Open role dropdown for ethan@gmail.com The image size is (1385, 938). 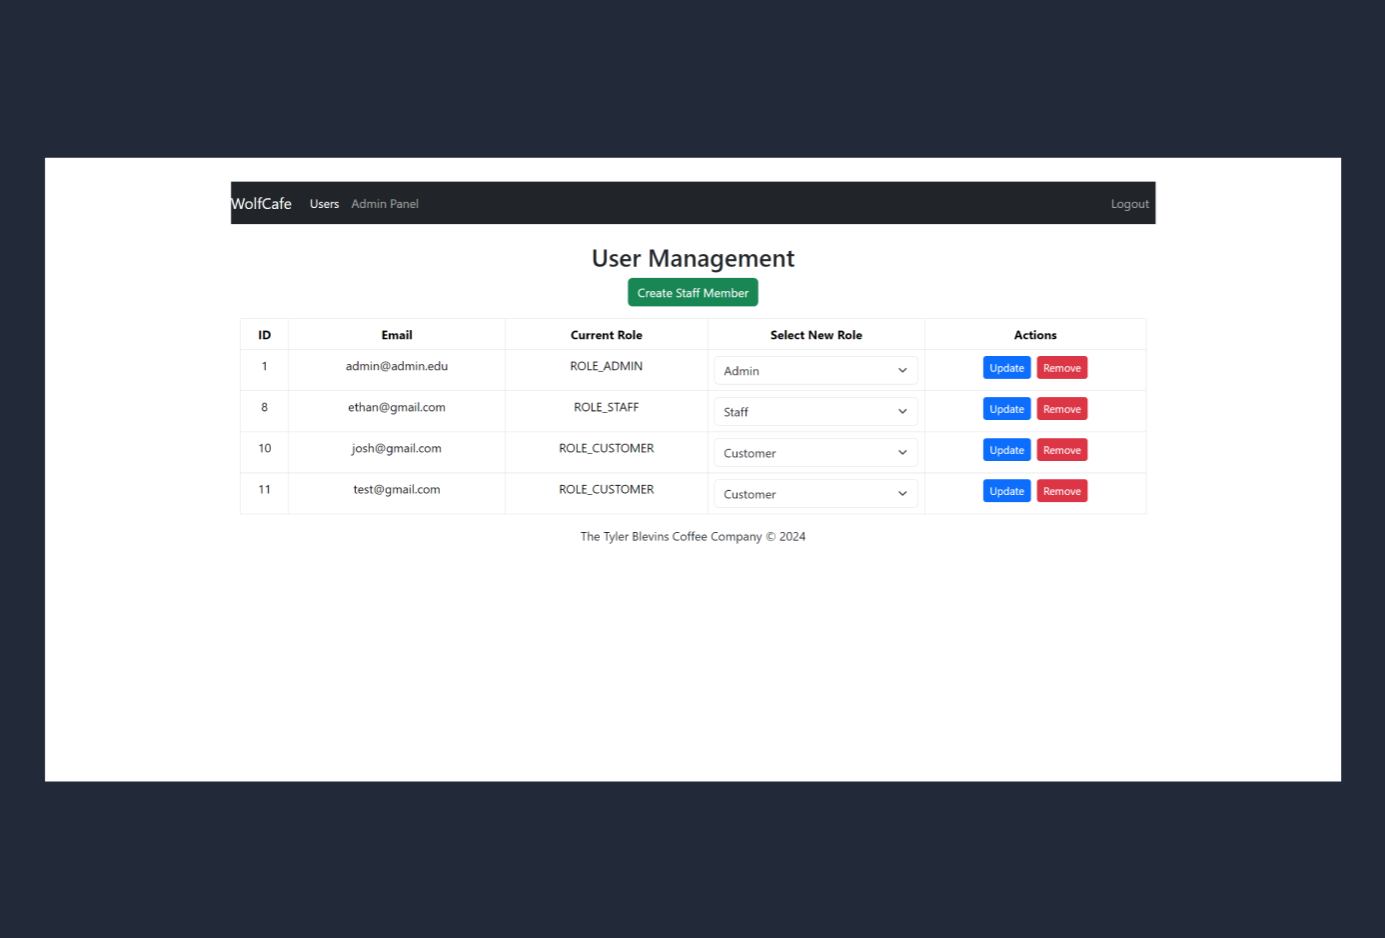pos(815,412)
